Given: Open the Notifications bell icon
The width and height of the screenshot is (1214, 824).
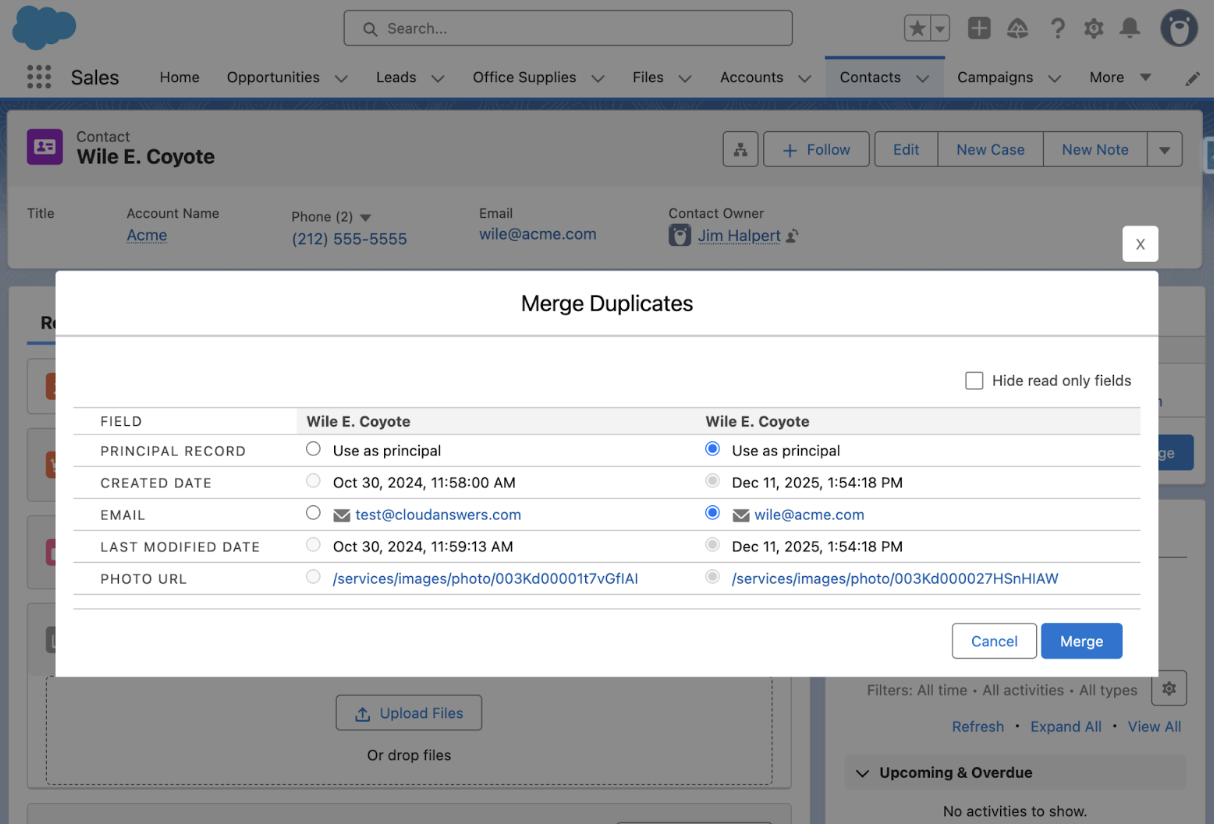Looking at the screenshot, I should (x=1130, y=29).
